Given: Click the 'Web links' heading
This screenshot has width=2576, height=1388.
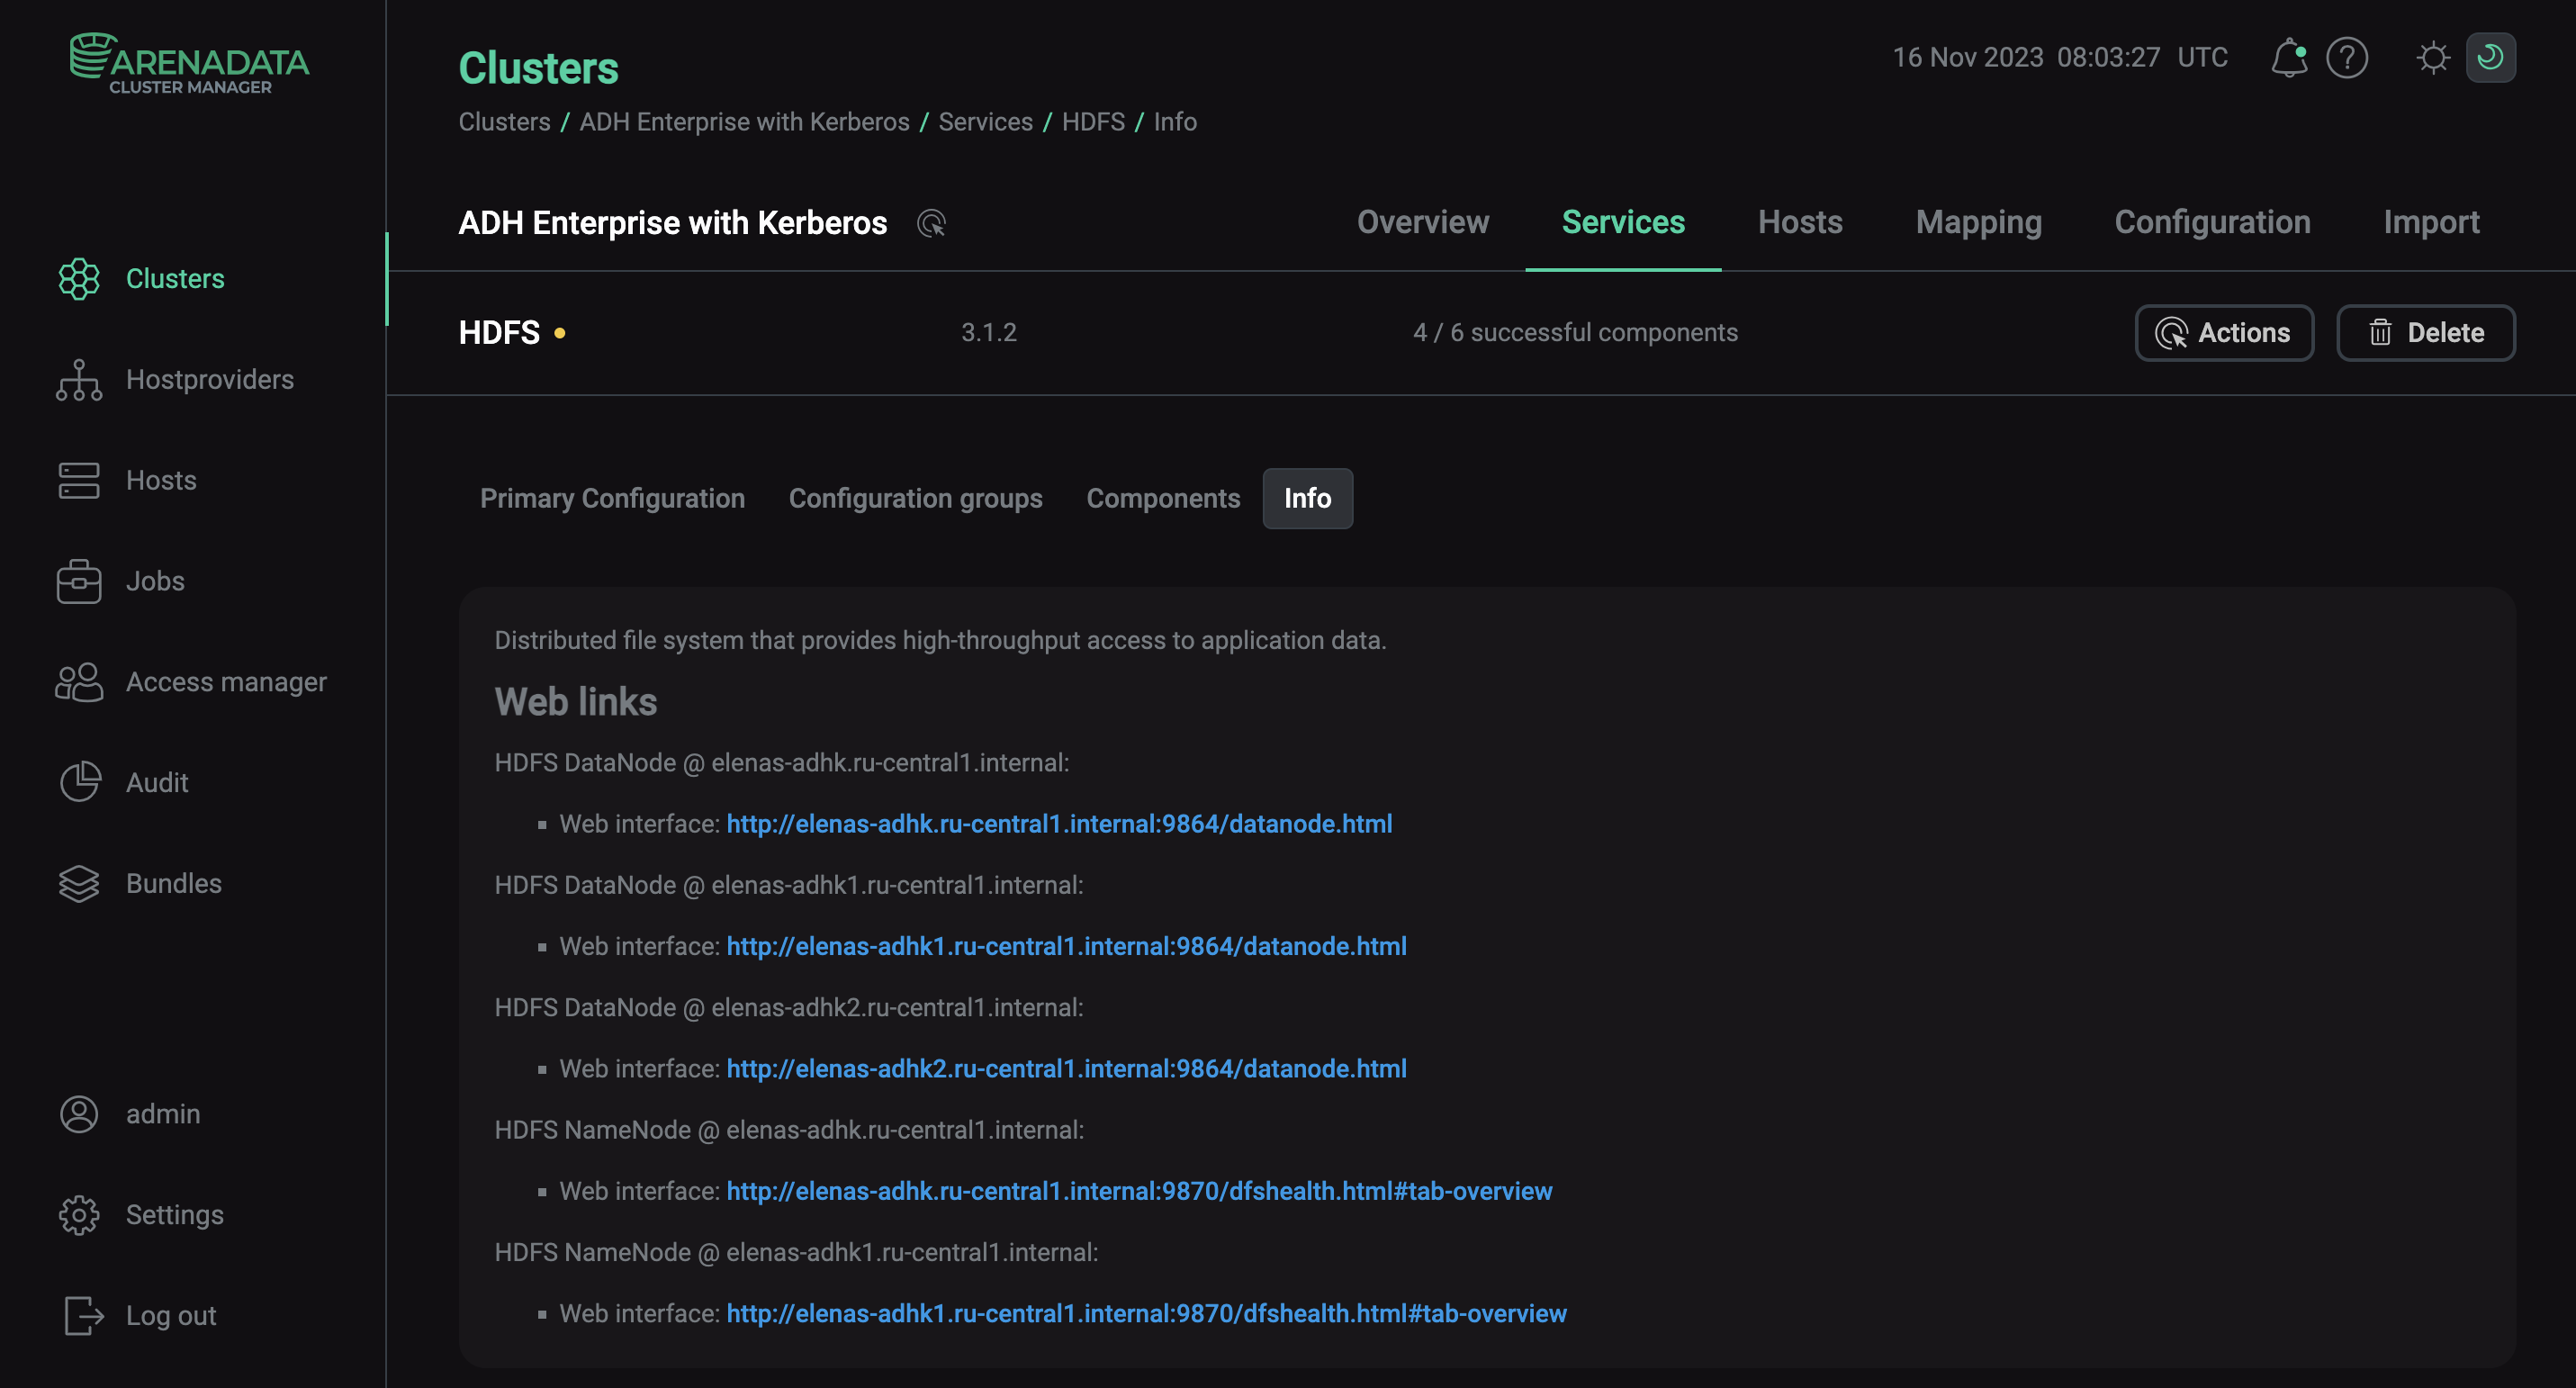Looking at the screenshot, I should coord(576,702).
